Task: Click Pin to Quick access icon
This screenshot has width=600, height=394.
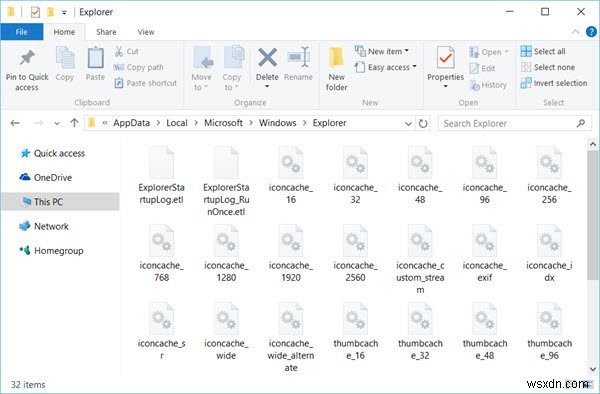Action: (27, 58)
